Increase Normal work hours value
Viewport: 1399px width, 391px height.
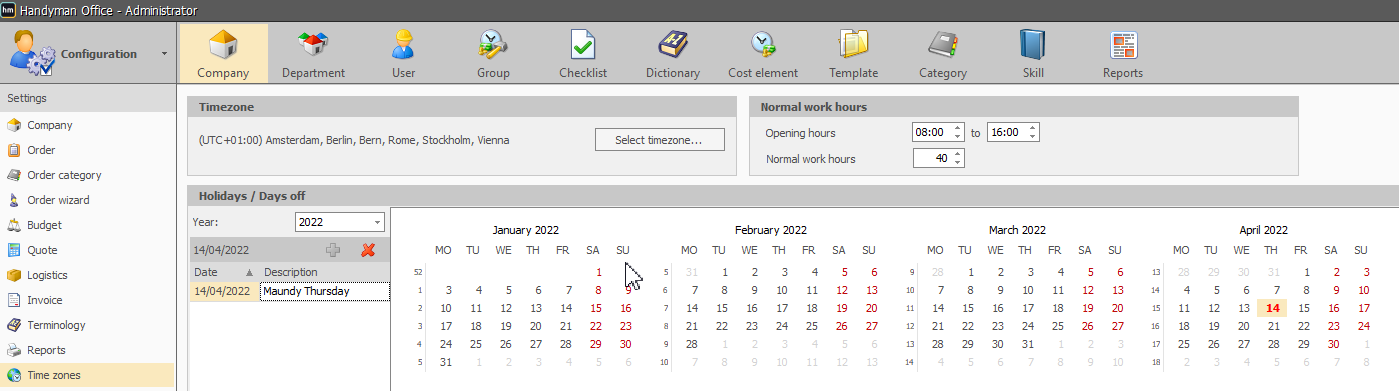point(958,154)
